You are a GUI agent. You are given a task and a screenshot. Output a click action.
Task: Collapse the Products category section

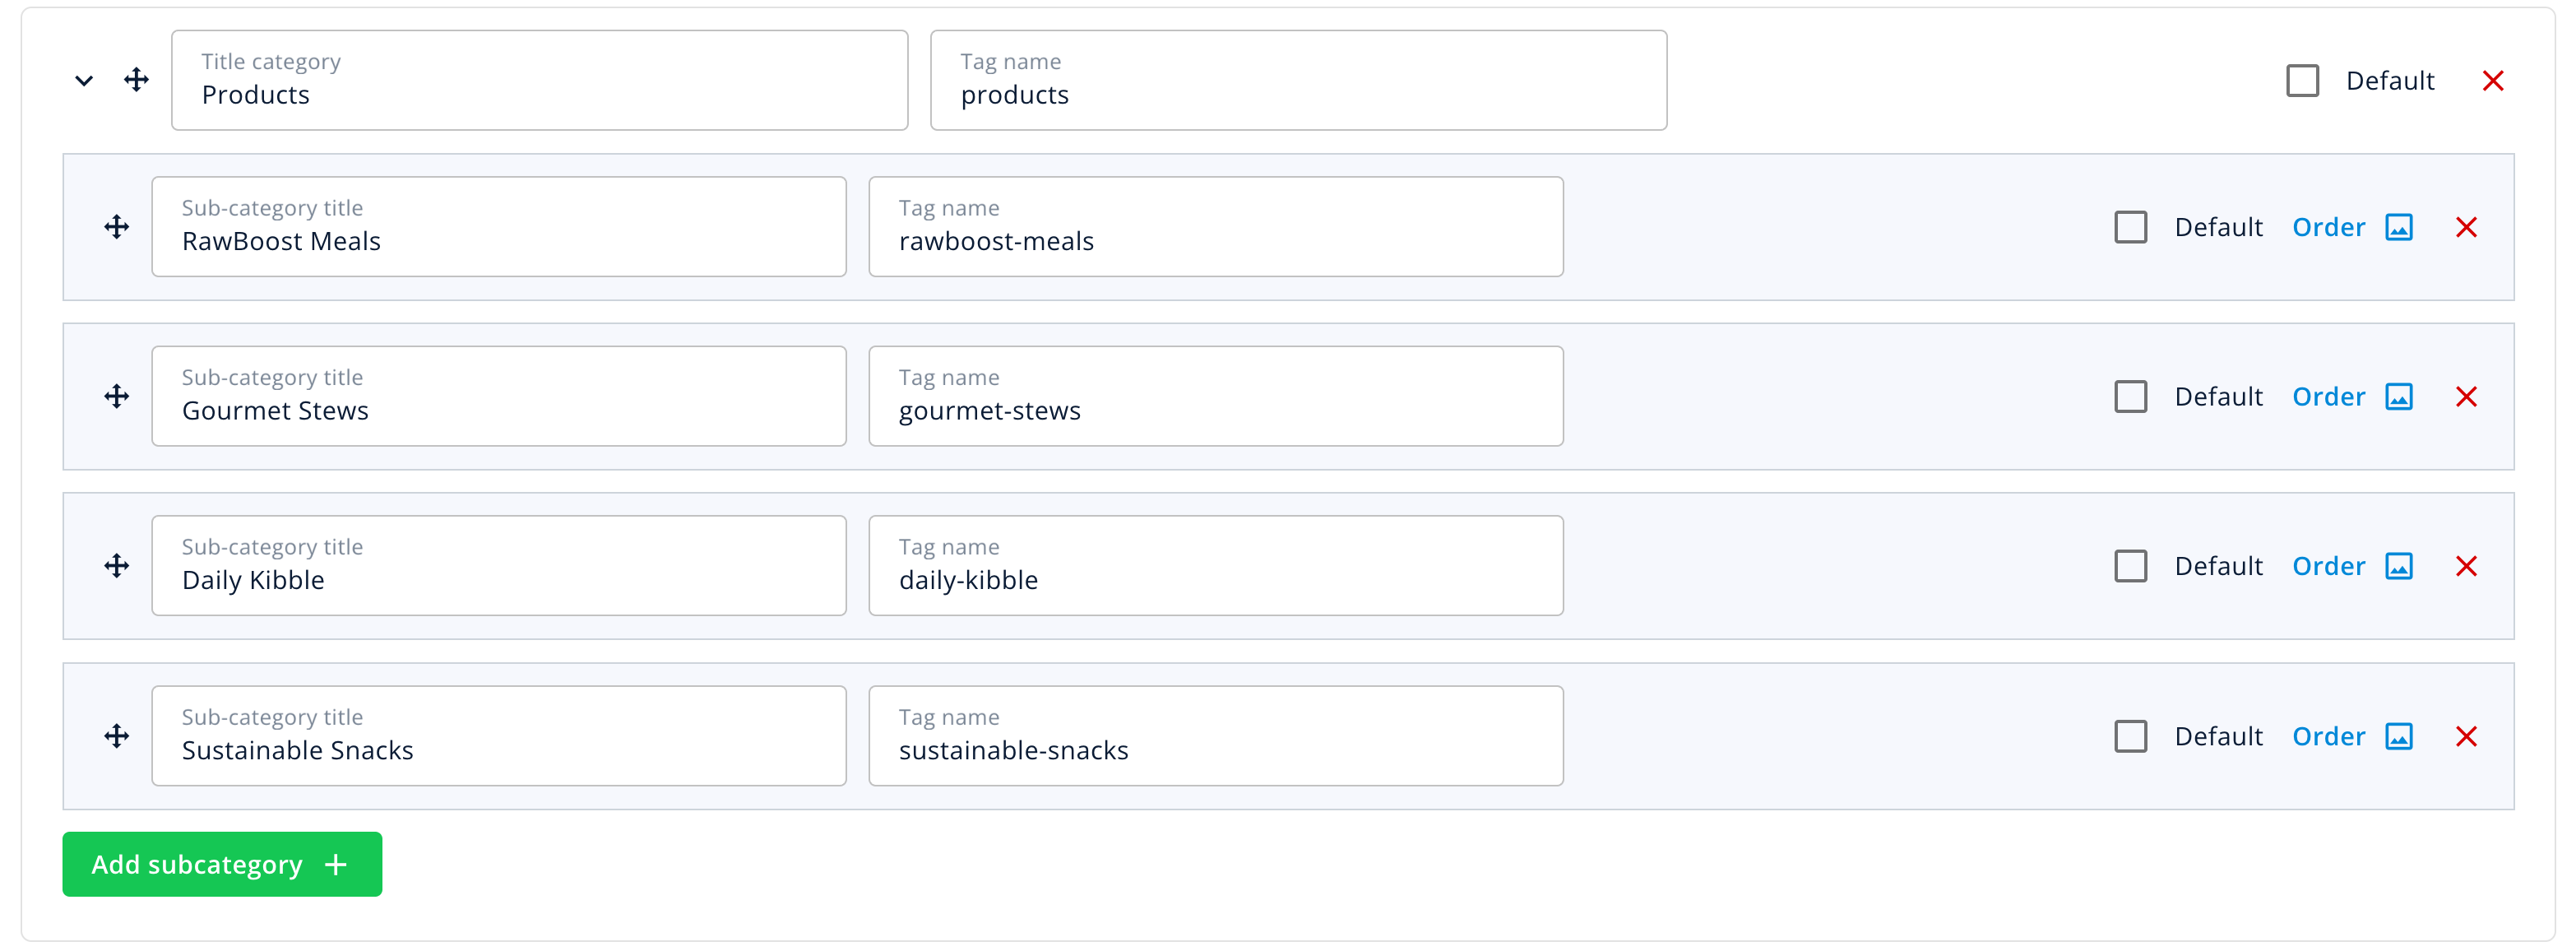tap(84, 81)
